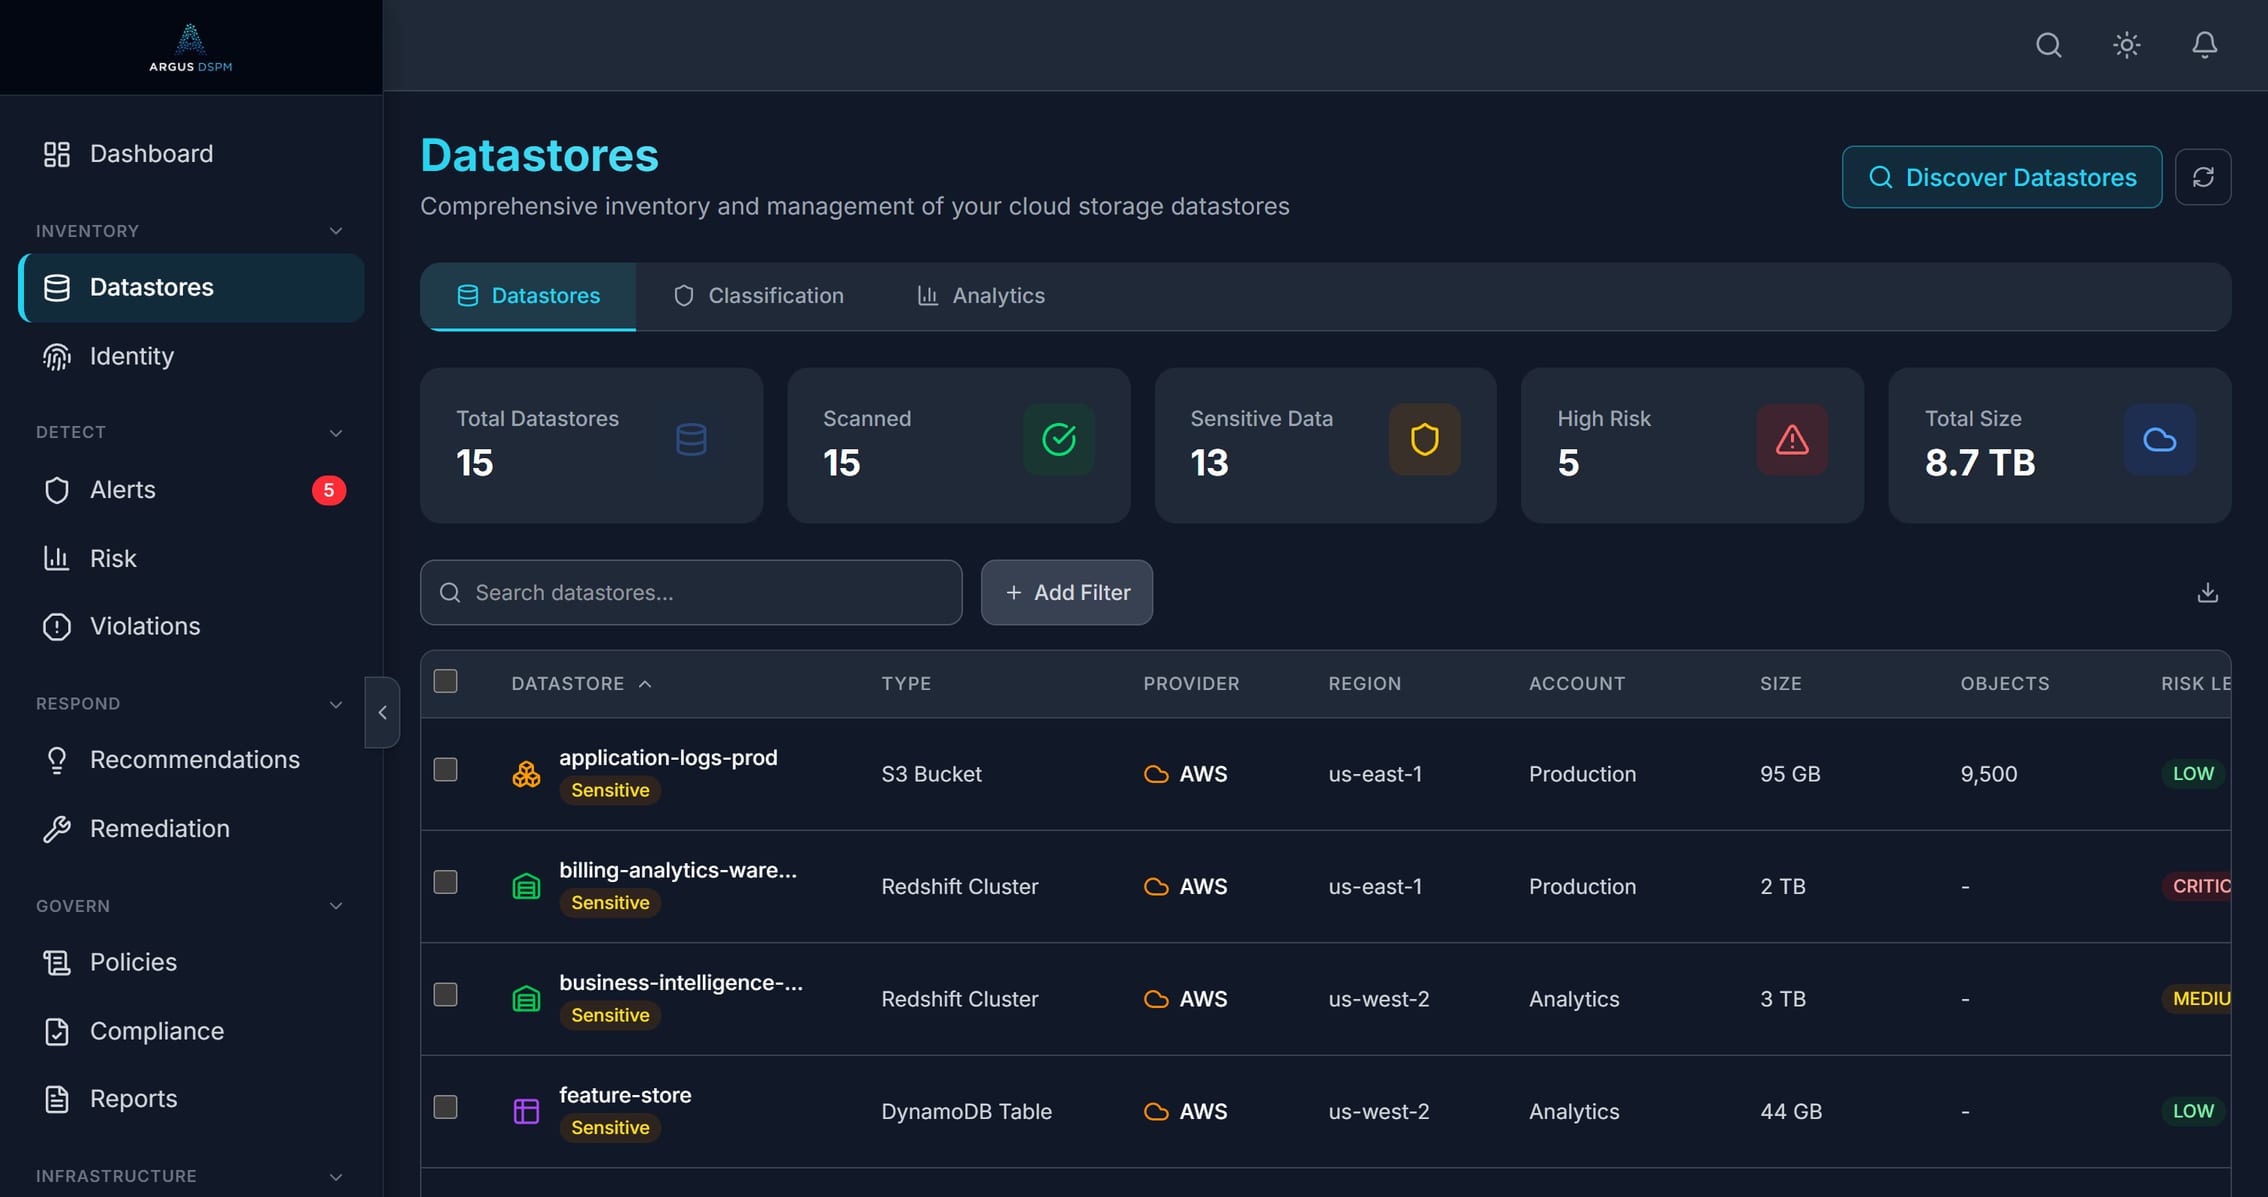Screen dimensions: 2268x1197
Task: Click the Total Datastores database icon
Action: [x=691, y=439]
